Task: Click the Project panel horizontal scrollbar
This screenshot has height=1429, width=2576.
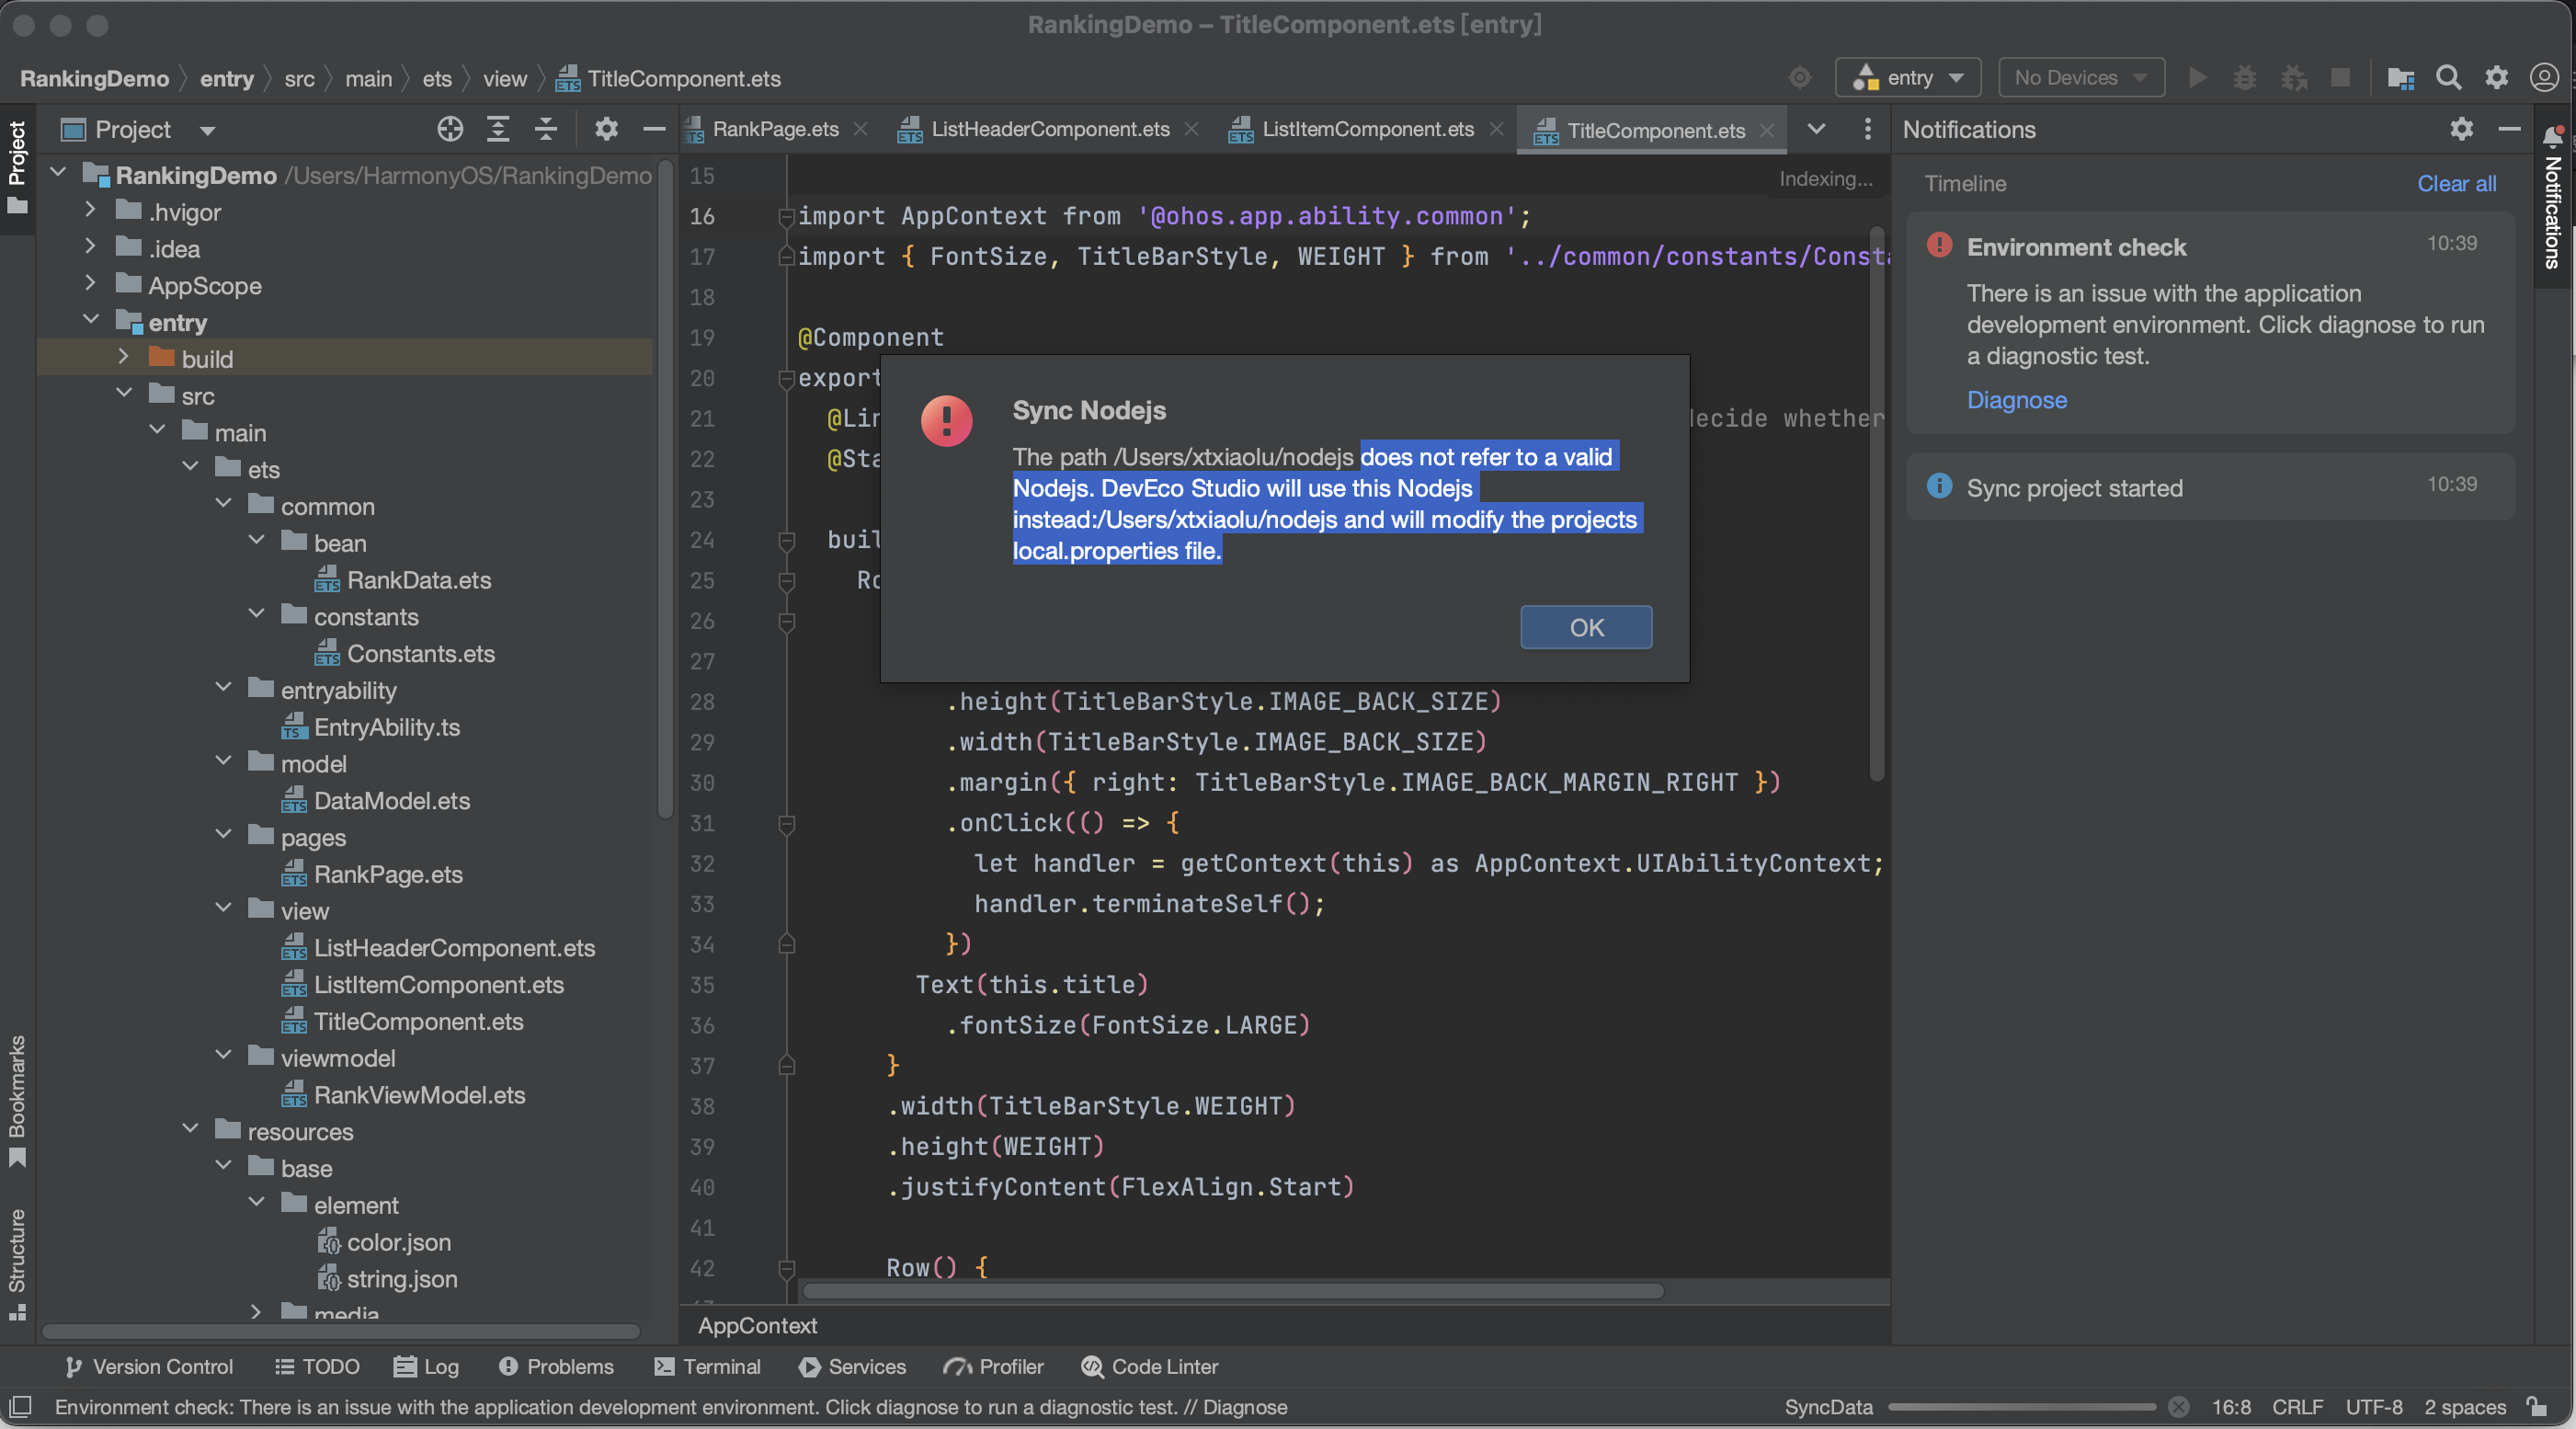Action: click(x=340, y=1331)
